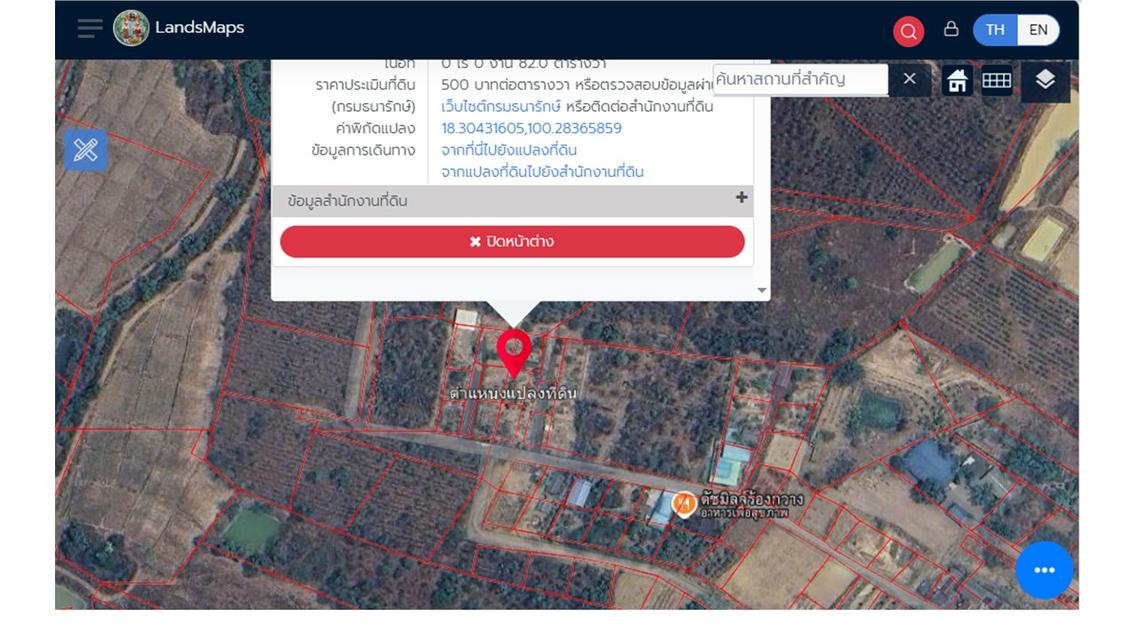Click the LandsMaps logo emblem
Viewport: 1137px width, 640px height.
click(x=128, y=28)
